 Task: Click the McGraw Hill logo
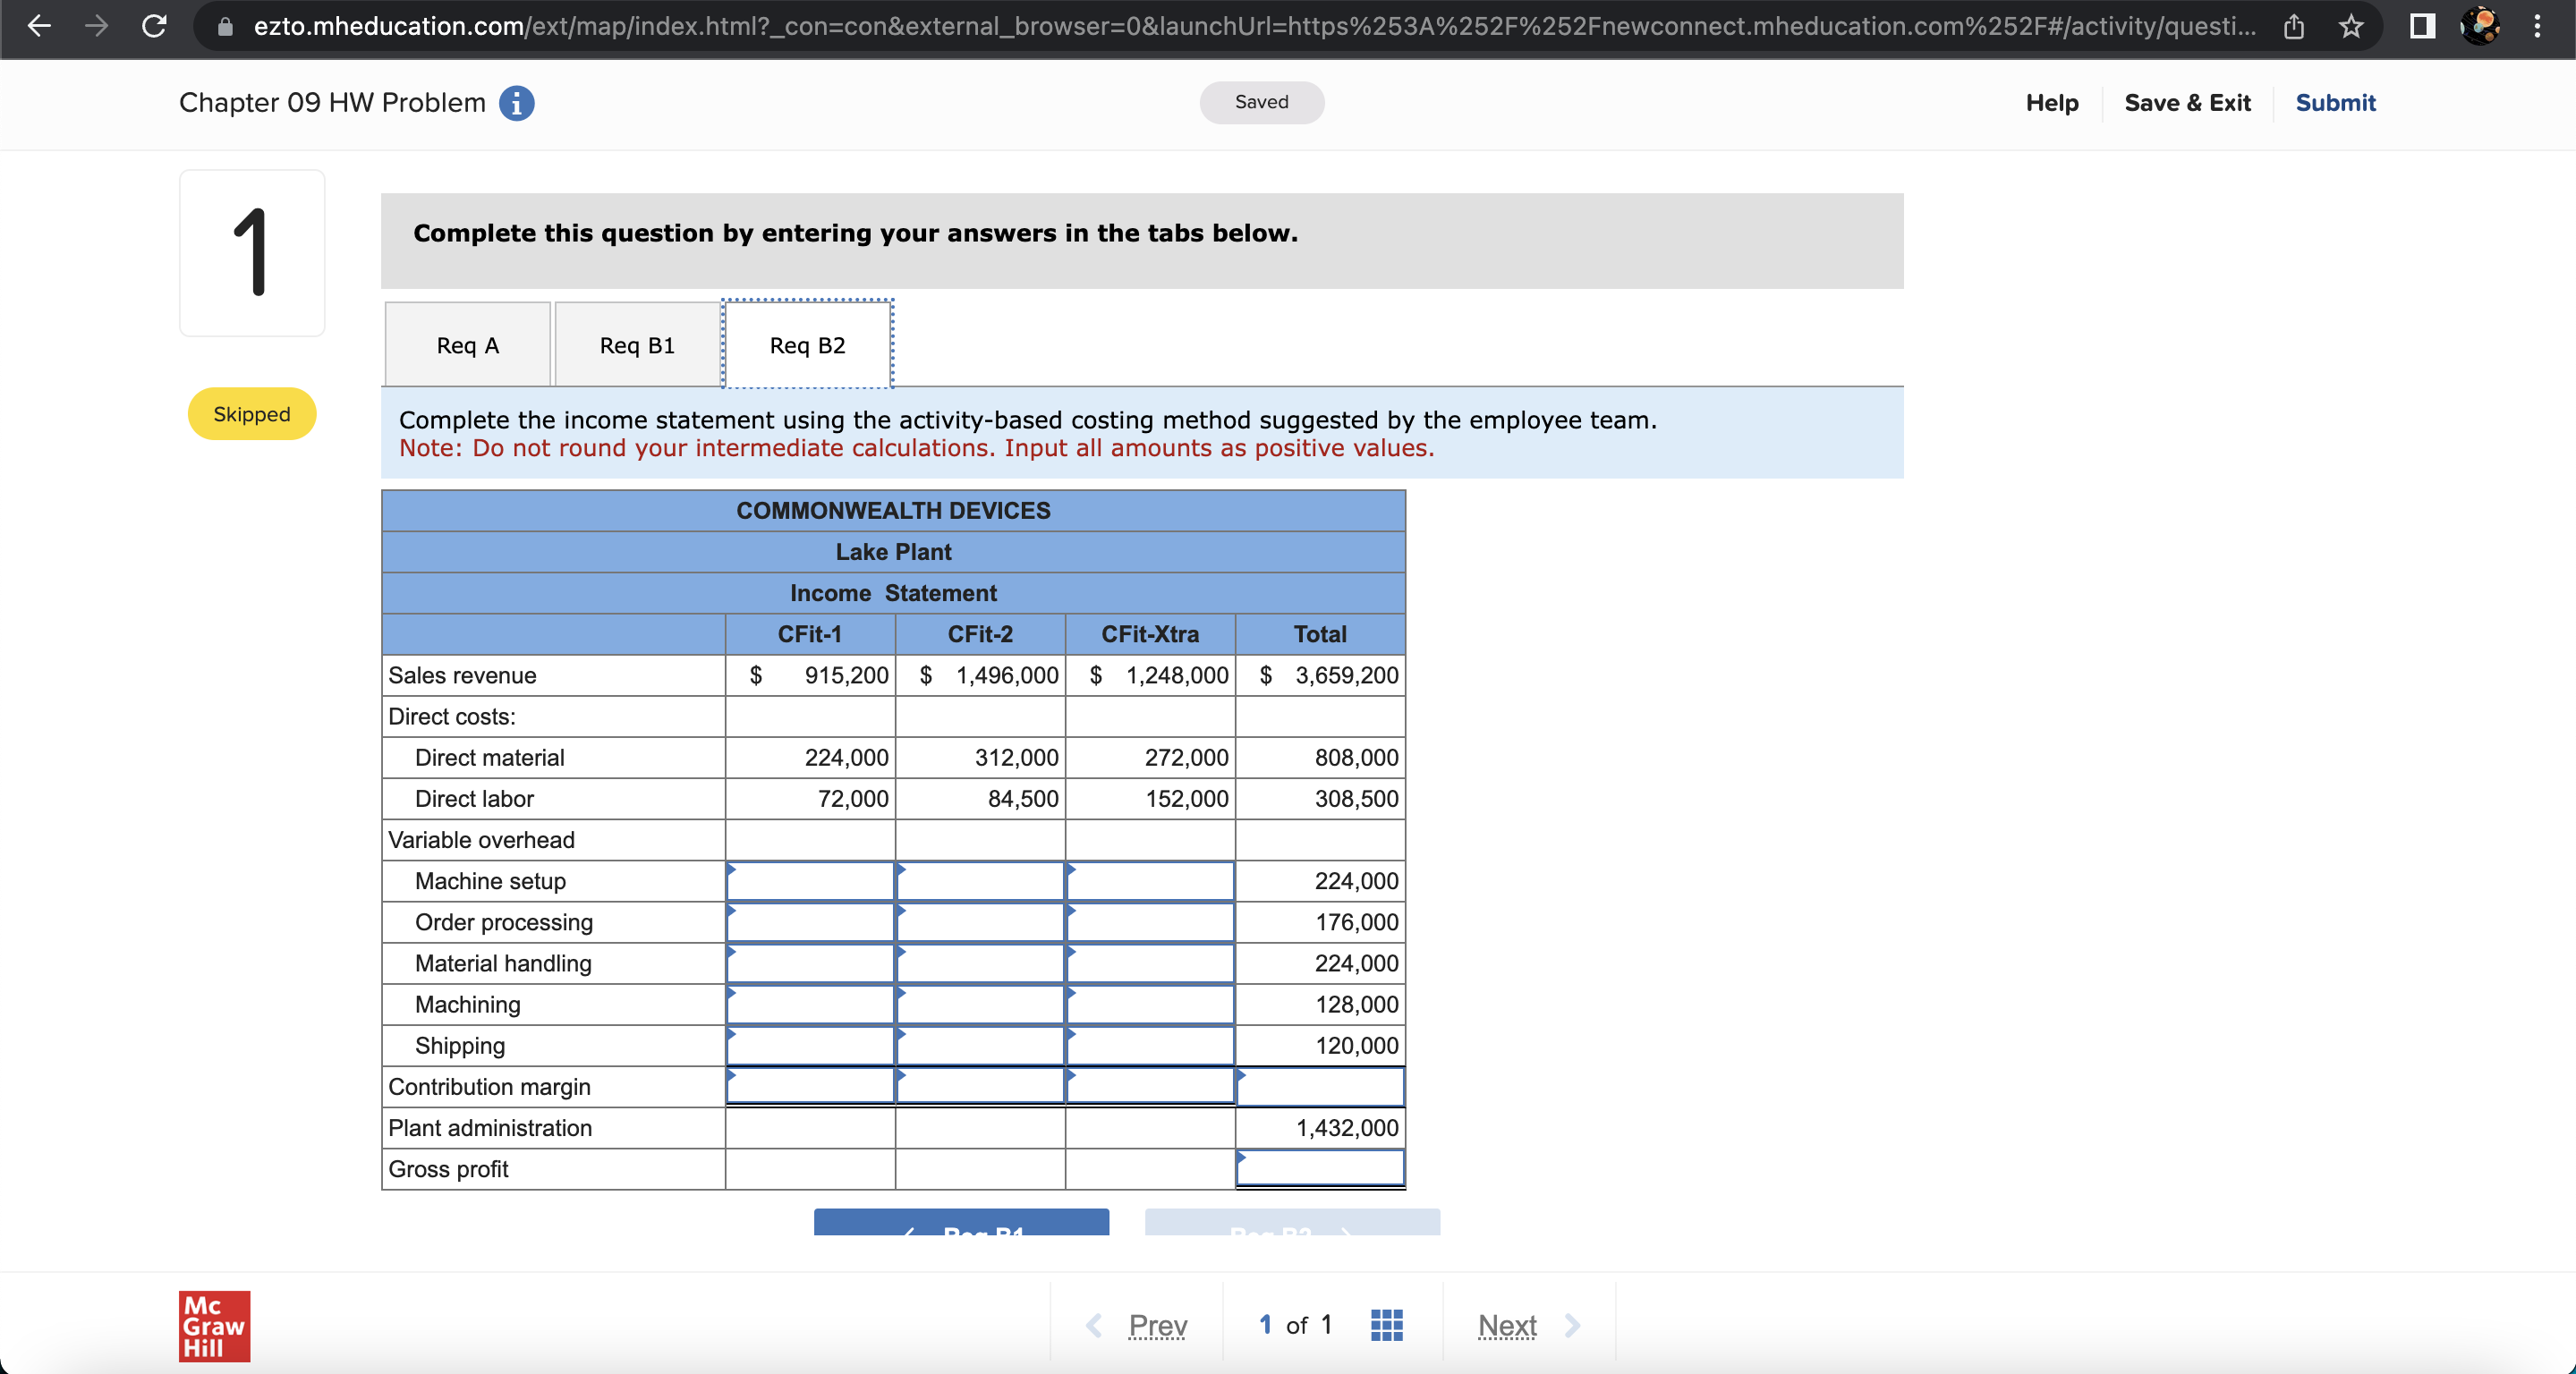[214, 1326]
